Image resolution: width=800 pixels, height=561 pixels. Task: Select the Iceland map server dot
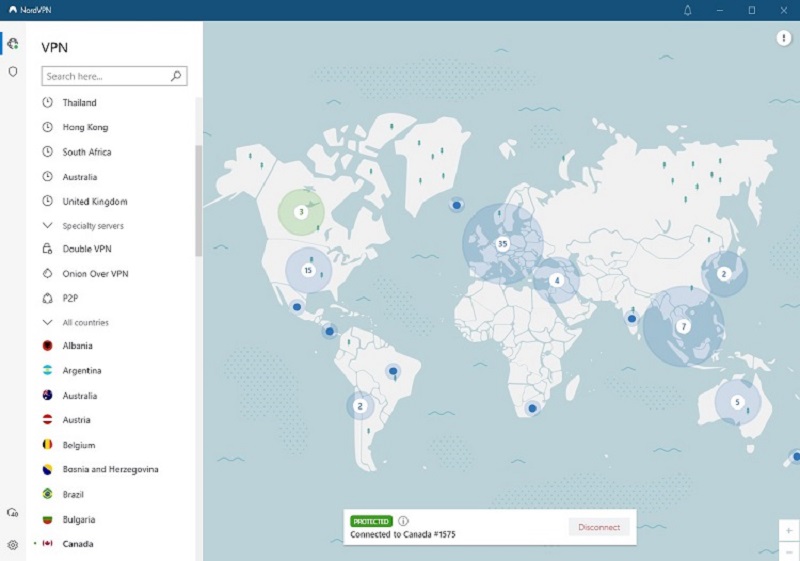coord(457,205)
